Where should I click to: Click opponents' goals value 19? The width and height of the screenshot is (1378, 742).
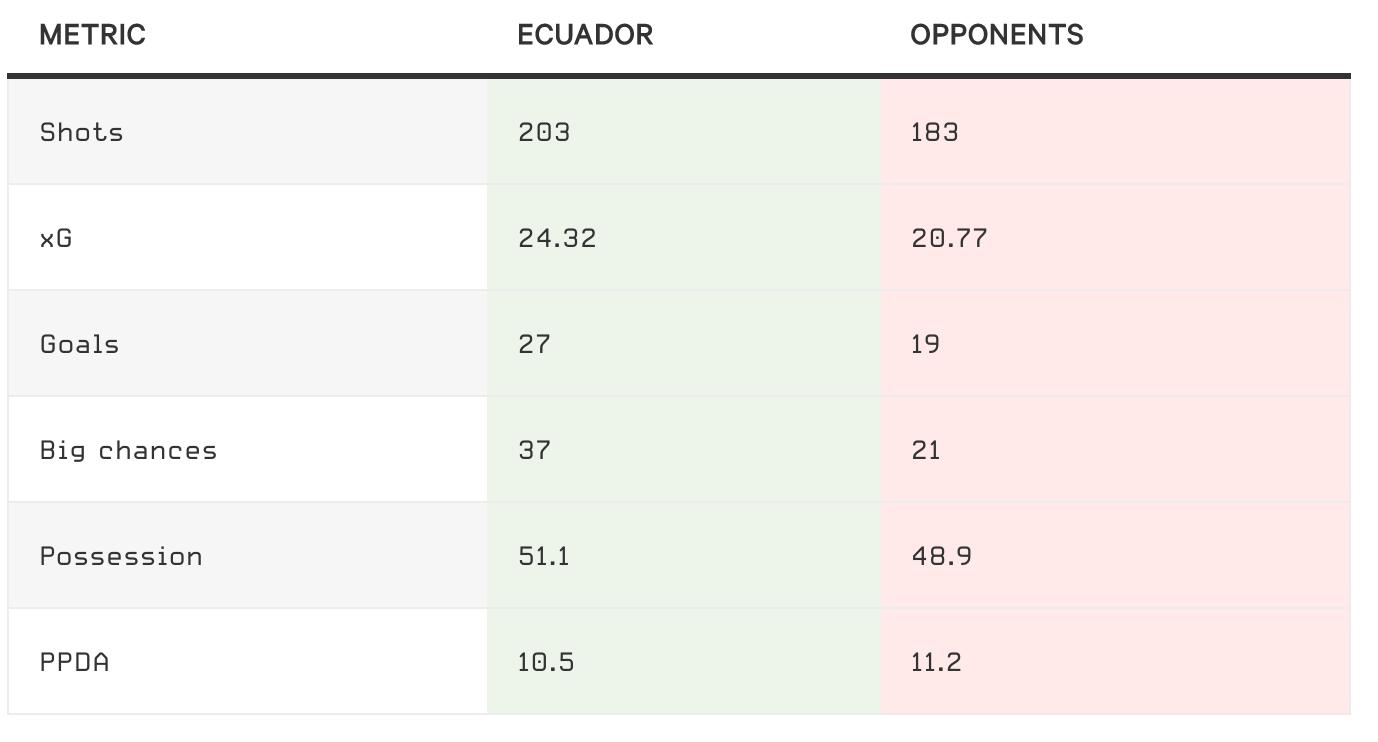[925, 344]
